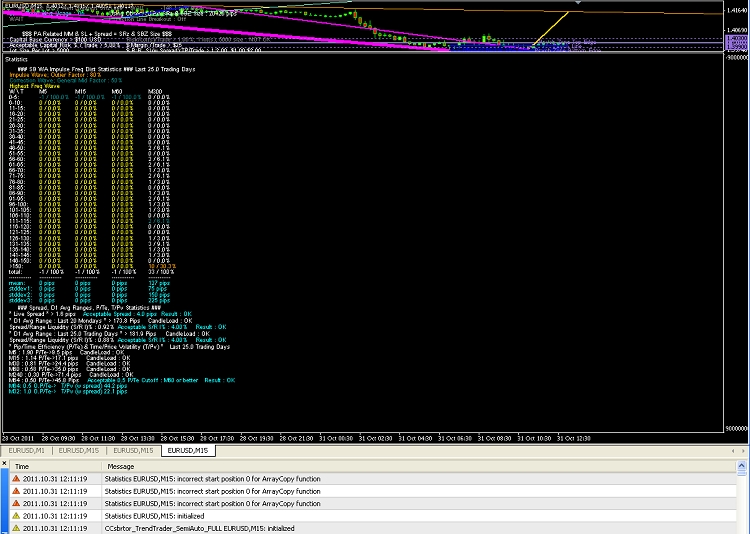Image resolution: width=750 pixels, height=534 pixels.
Task: Sort log by the Time column header
Action: point(55,467)
